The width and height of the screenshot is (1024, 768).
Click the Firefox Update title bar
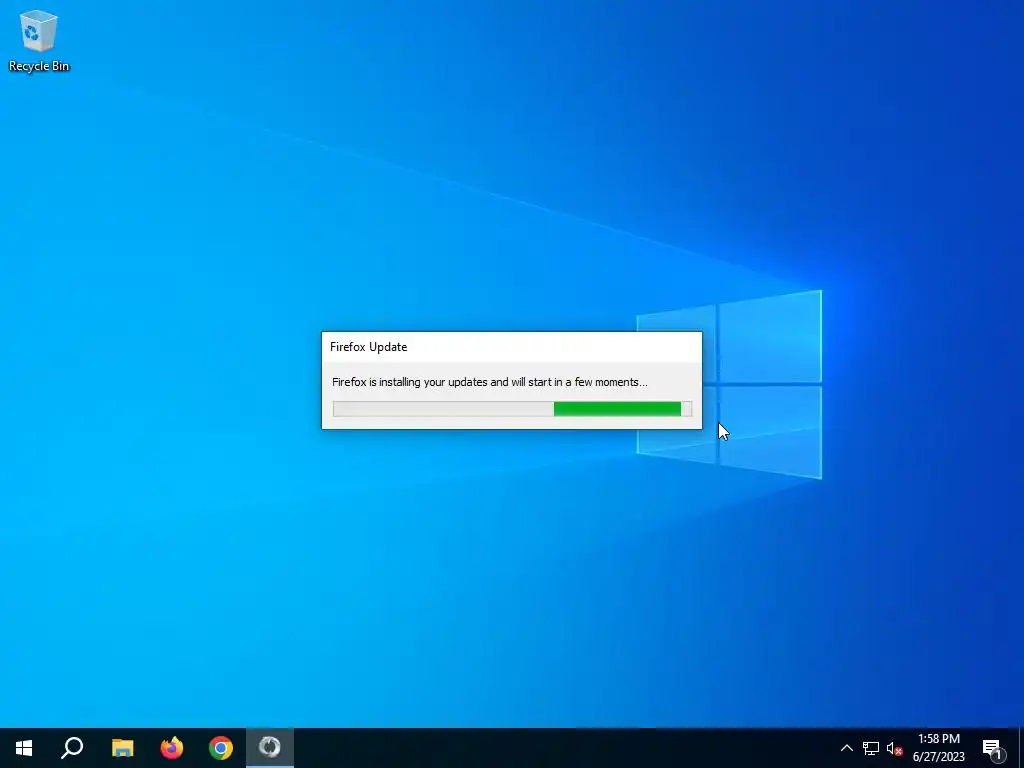point(512,347)
